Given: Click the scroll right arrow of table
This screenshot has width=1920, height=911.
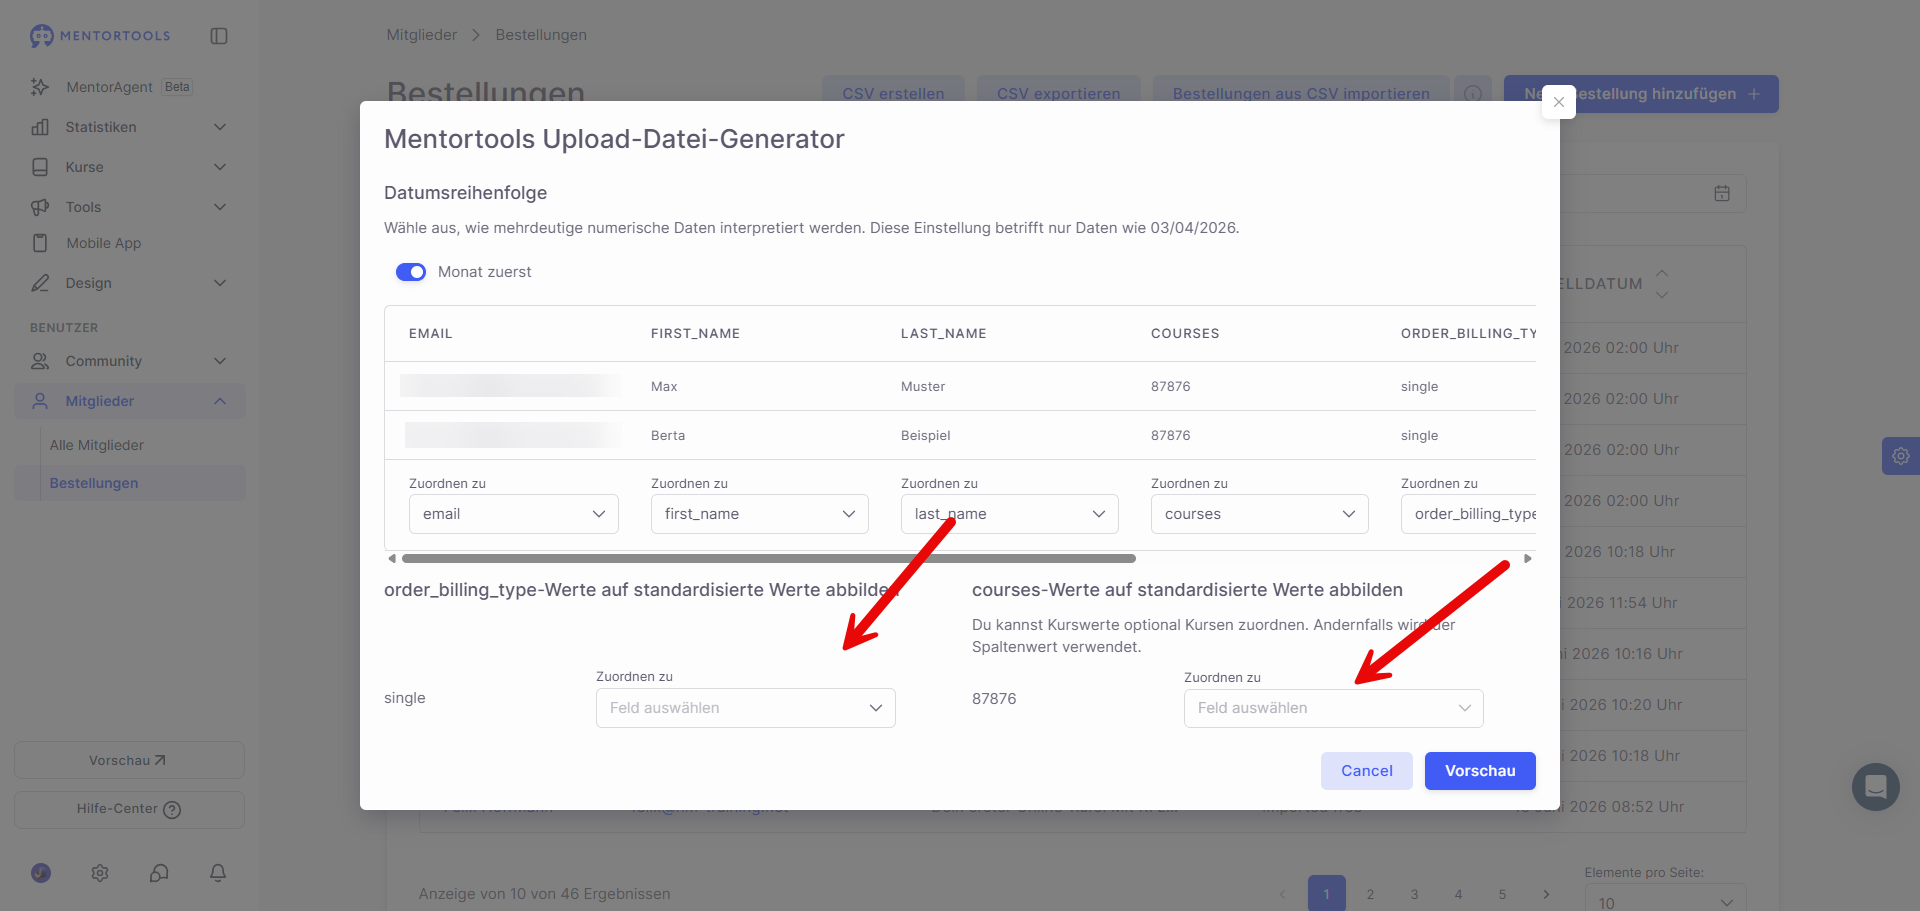Looking at the screenshot, I should coord(1528,558).
